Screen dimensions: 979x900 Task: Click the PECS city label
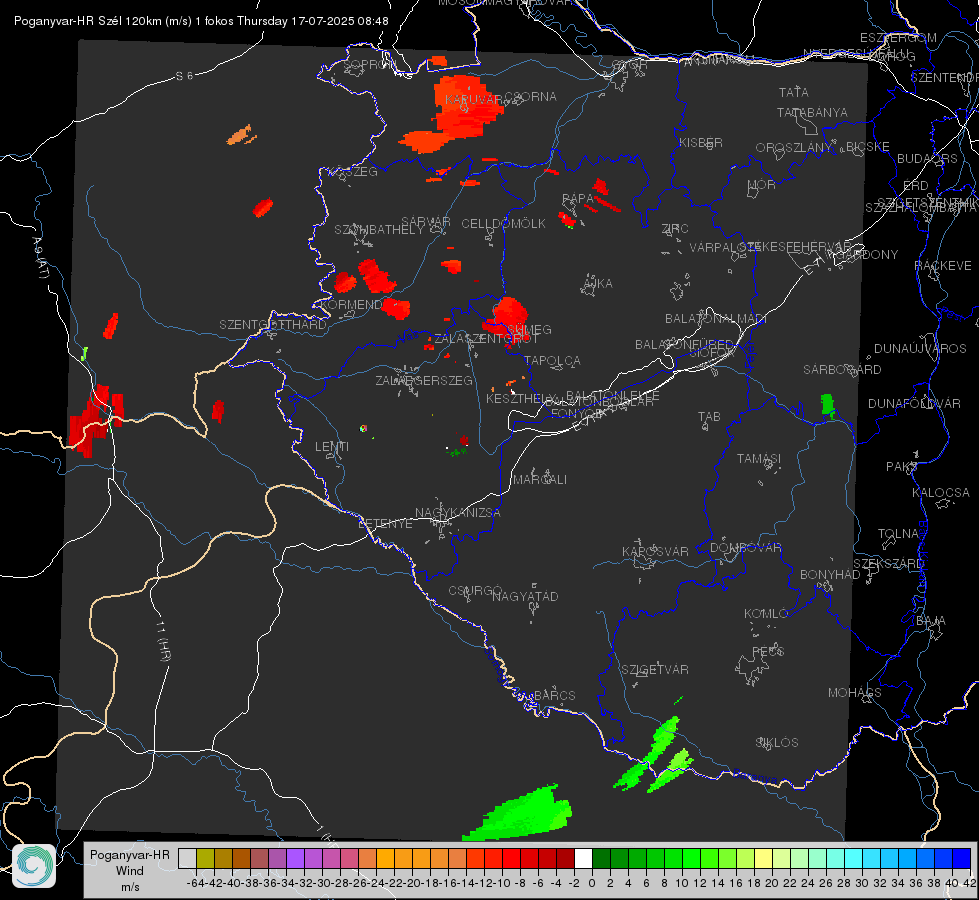pos(767,651)
